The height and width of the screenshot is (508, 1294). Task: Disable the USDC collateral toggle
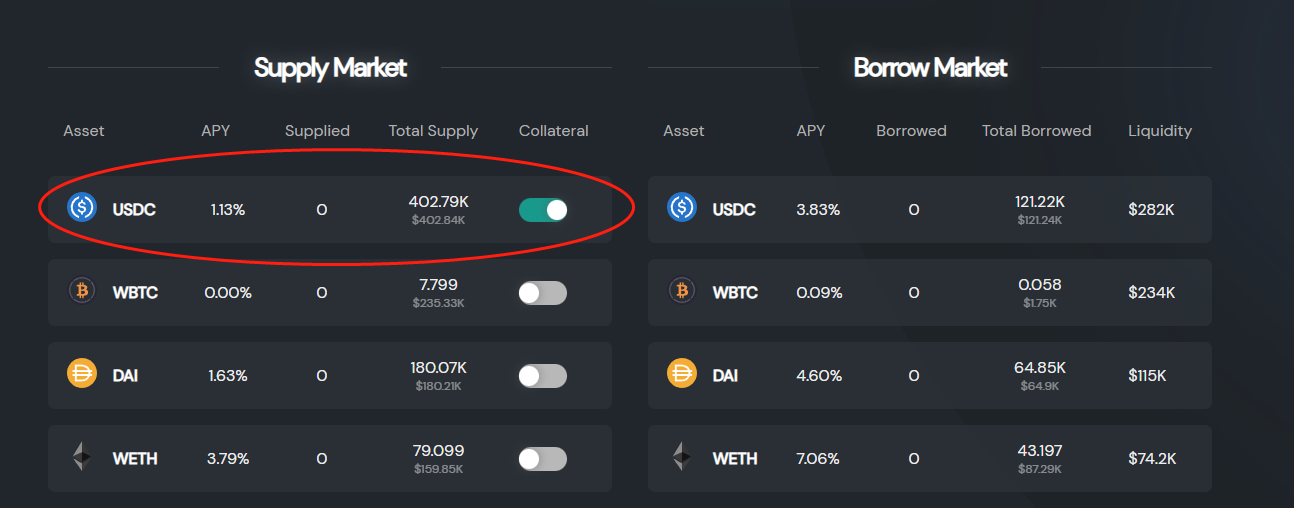543,209
